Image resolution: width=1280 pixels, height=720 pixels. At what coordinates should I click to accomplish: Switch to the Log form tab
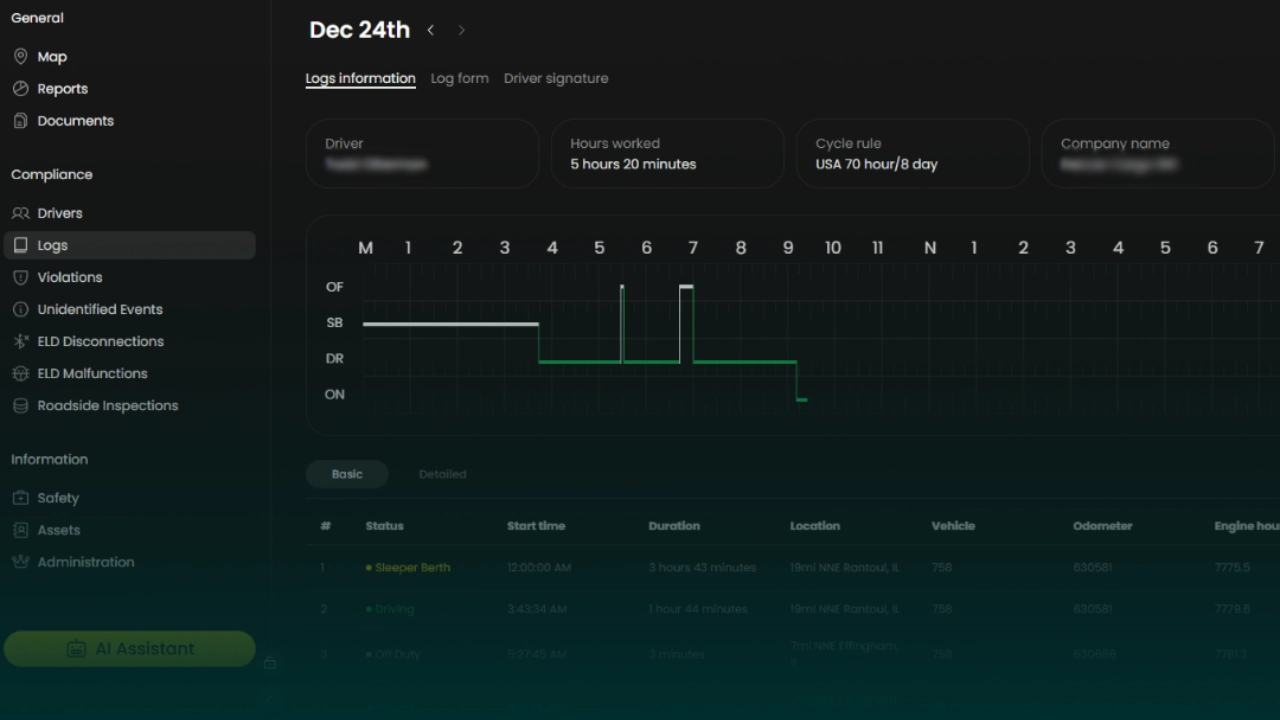(459, 78)
